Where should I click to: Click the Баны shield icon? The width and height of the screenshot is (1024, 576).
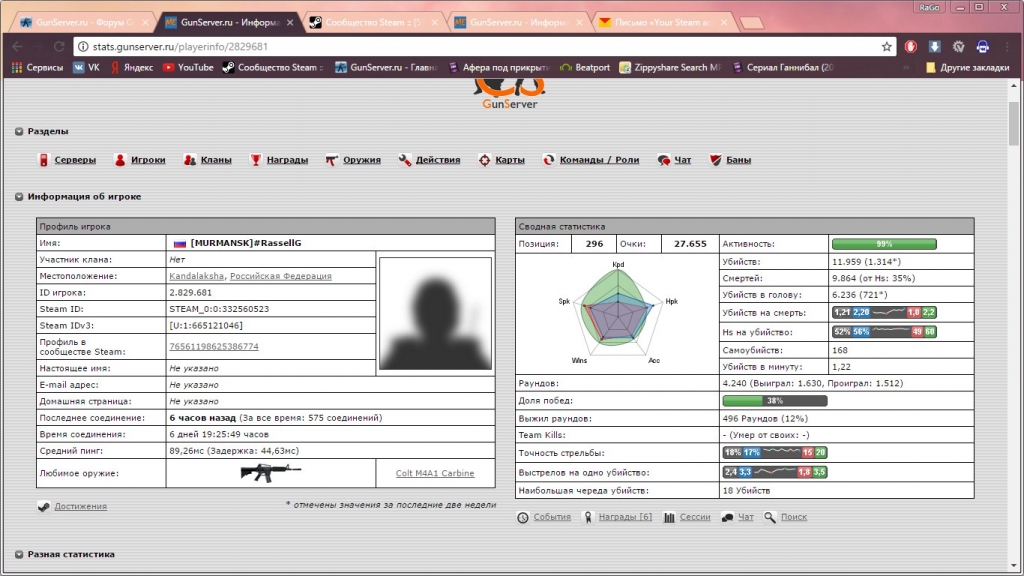tap(715, 160)
